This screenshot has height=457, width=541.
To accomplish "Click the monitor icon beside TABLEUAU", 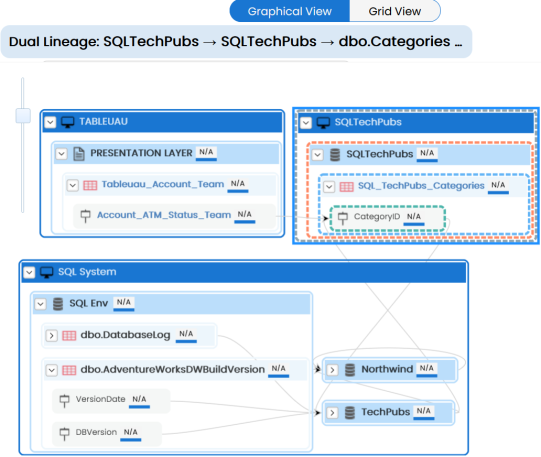I will point(68,122).
